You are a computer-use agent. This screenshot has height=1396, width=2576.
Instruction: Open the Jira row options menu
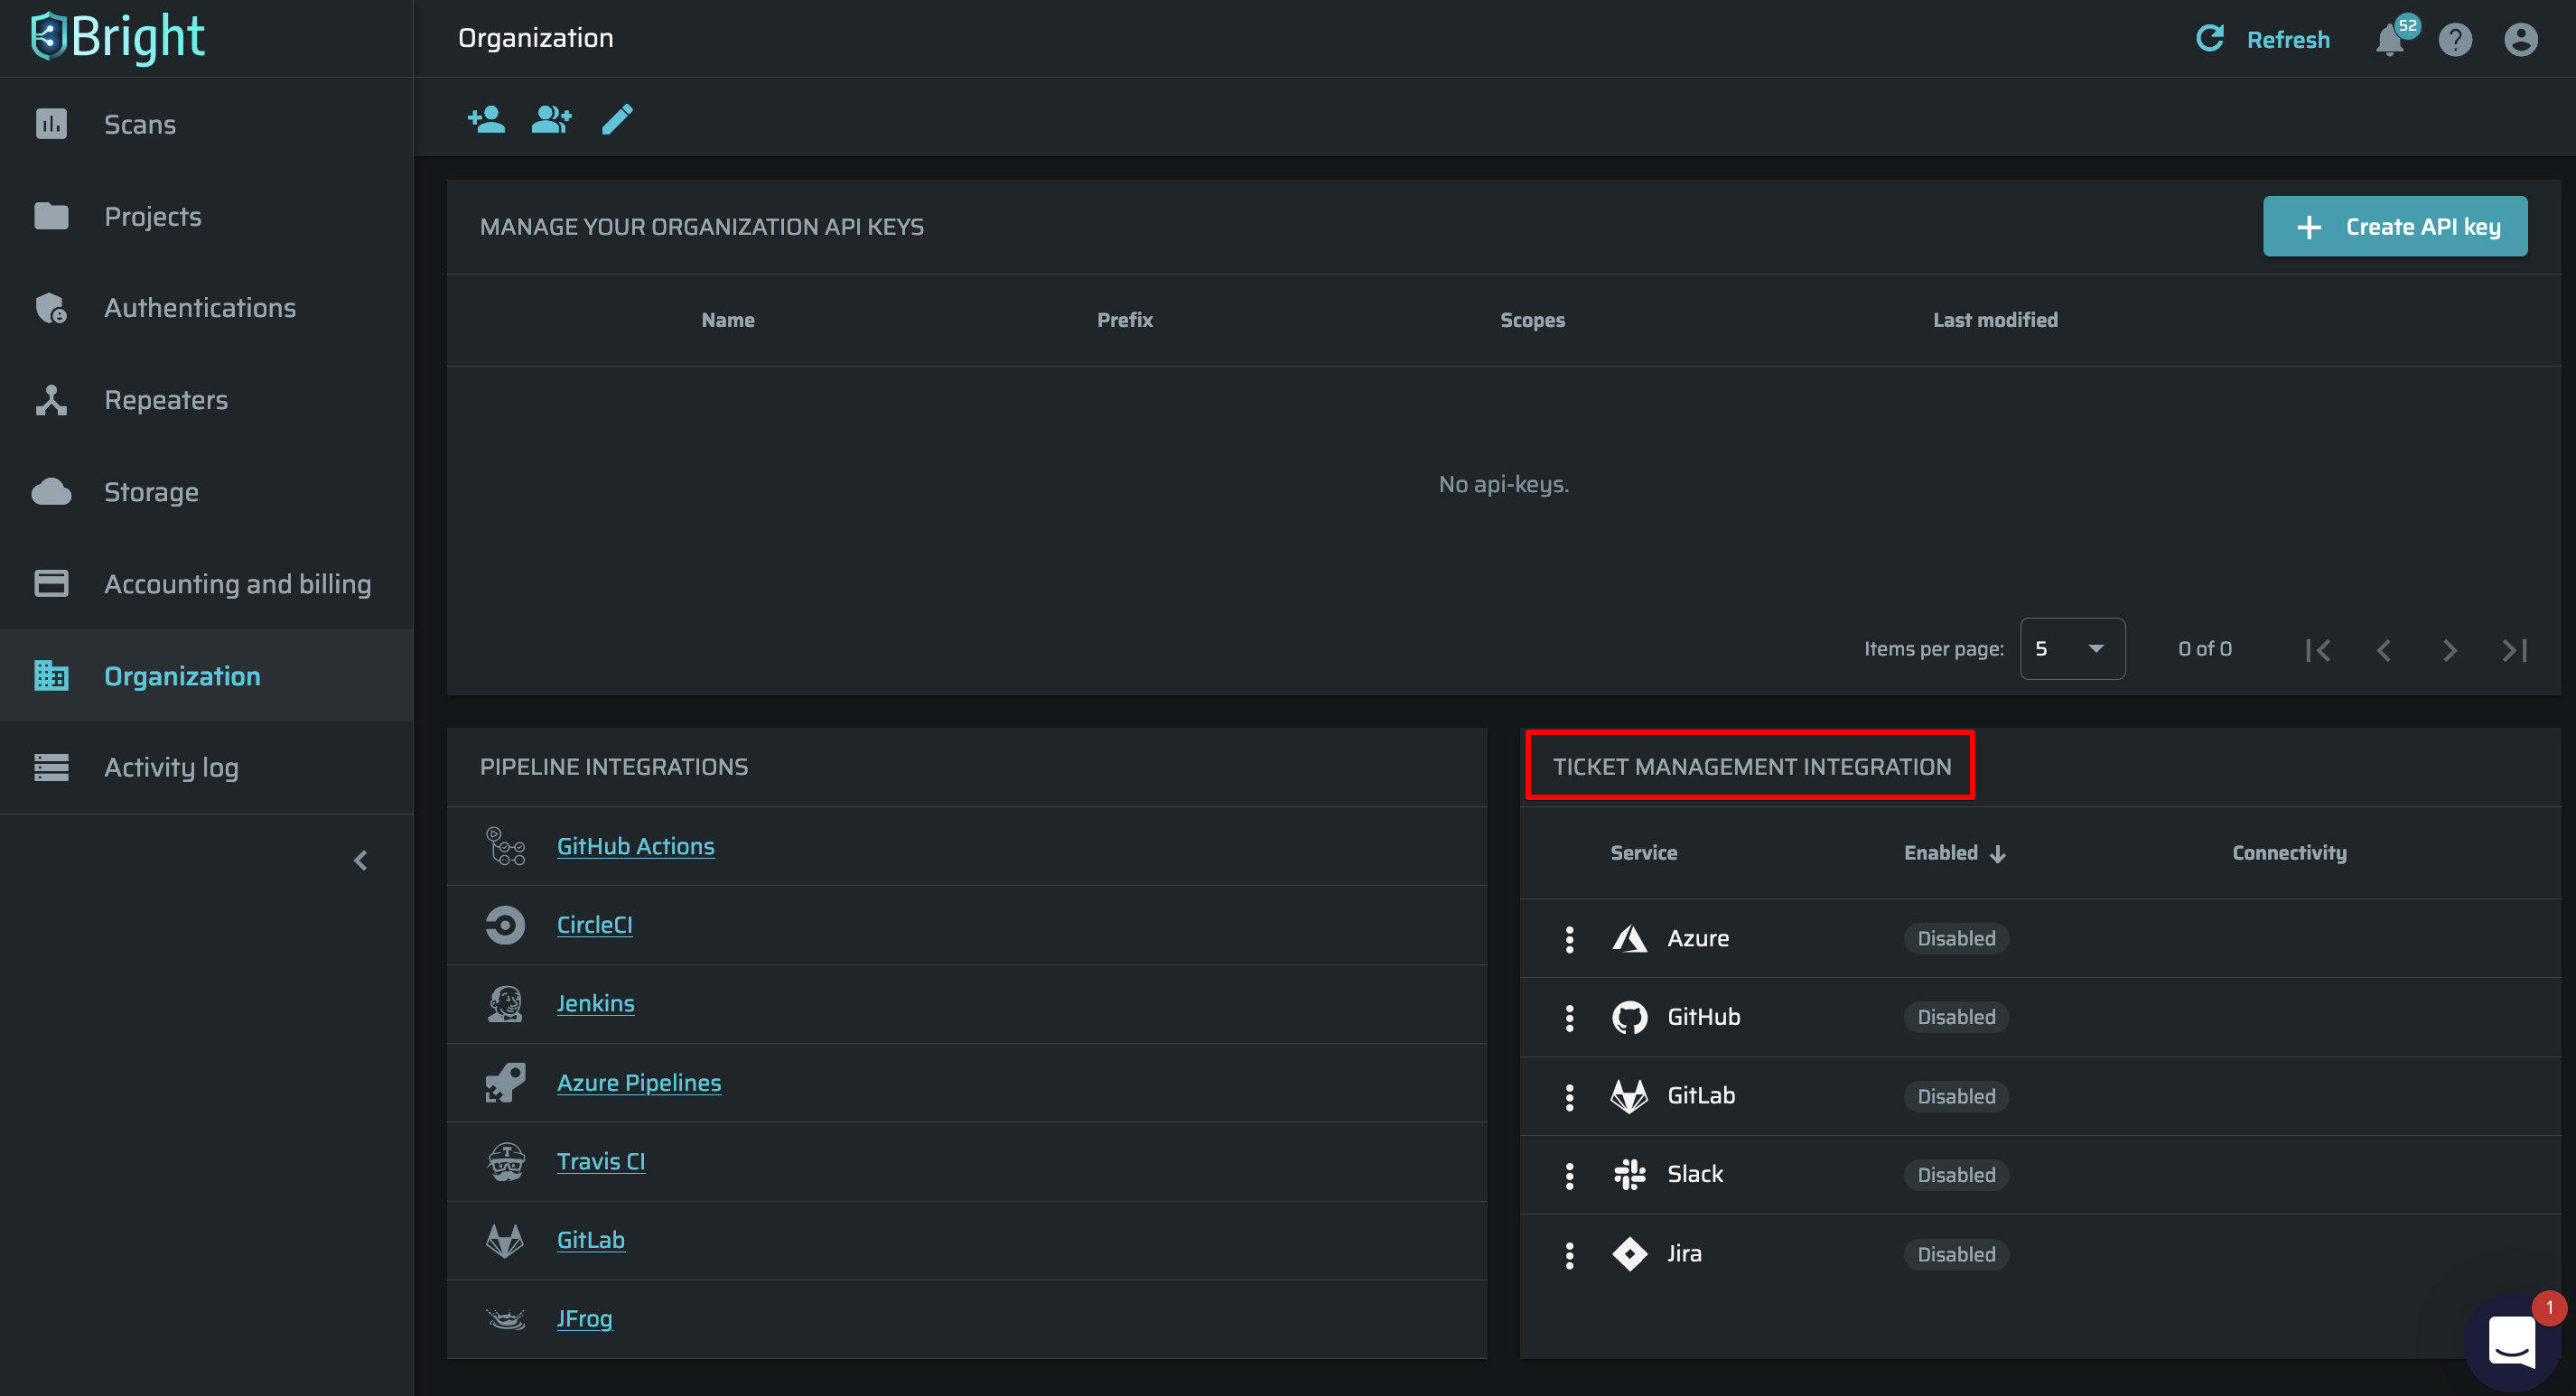pyautogui.click(x=1569, y=1254)
